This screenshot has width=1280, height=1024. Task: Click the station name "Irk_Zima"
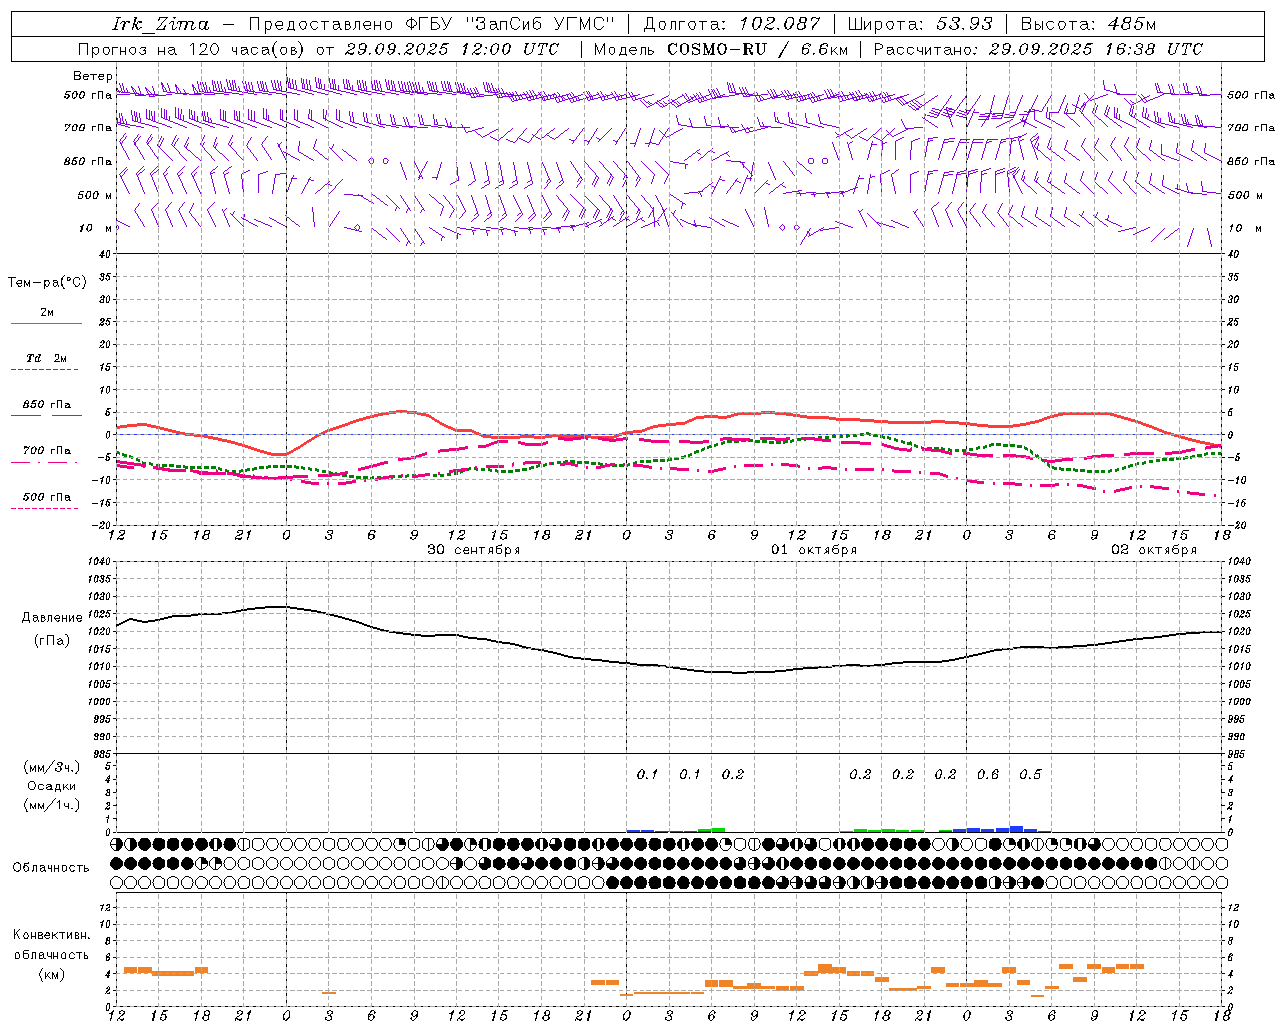click(x=161, y=25)
